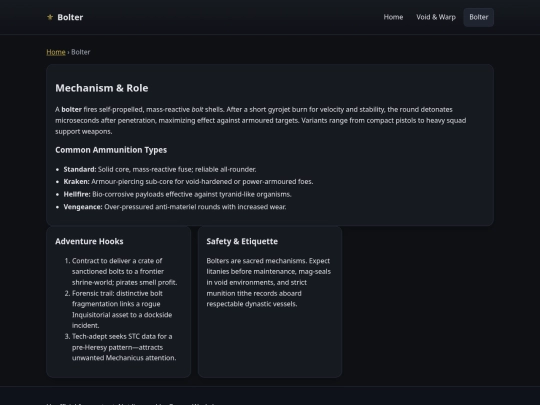The width and height of the screenshot is (540, 405).
Task: Select the Standard ammunition list item
Action: (x=160, y=169)
